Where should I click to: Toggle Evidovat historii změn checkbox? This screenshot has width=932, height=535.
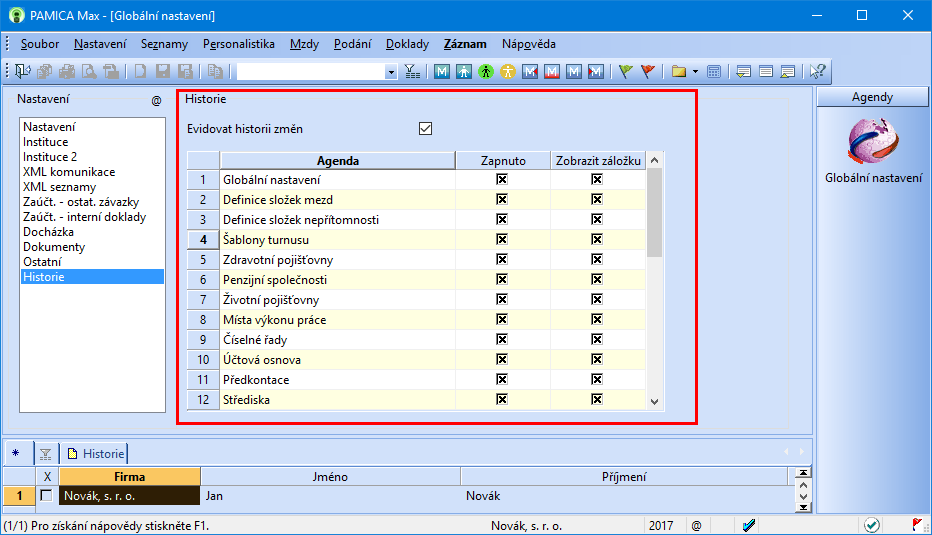[x=426, y=128]
